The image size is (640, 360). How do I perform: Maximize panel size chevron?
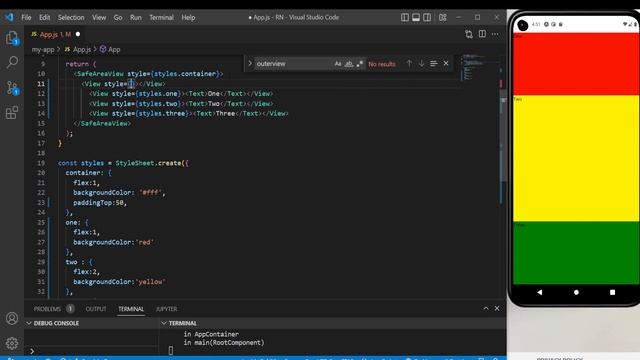click(x=486, y=308)
